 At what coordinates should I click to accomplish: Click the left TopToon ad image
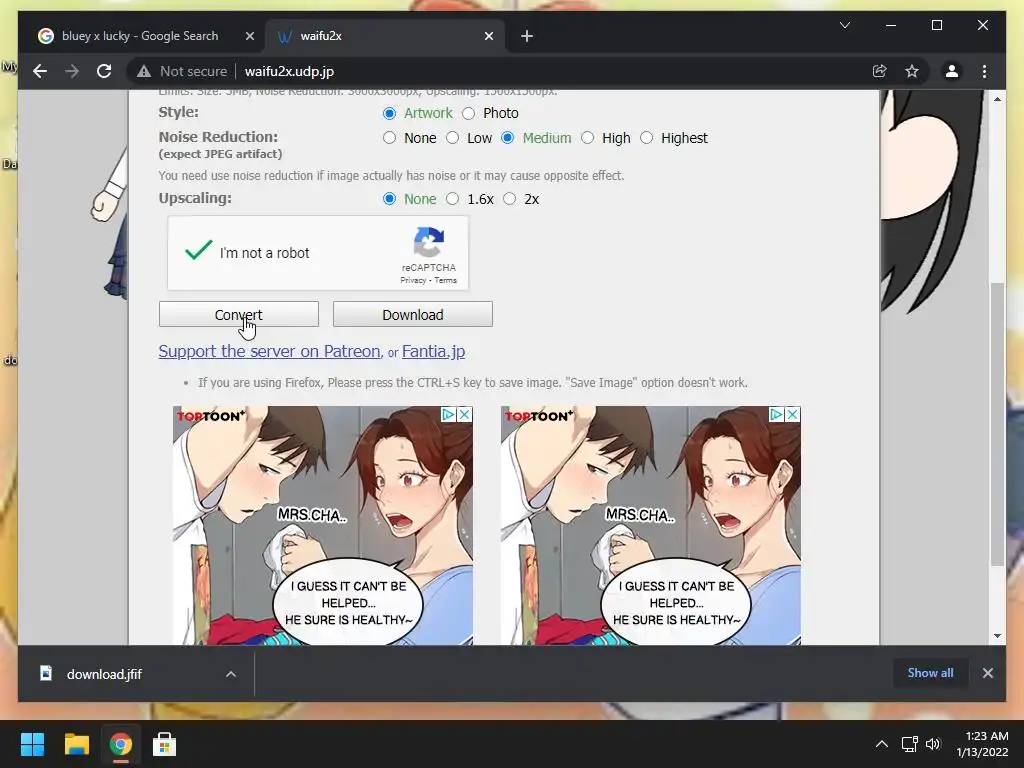[323, 526]
